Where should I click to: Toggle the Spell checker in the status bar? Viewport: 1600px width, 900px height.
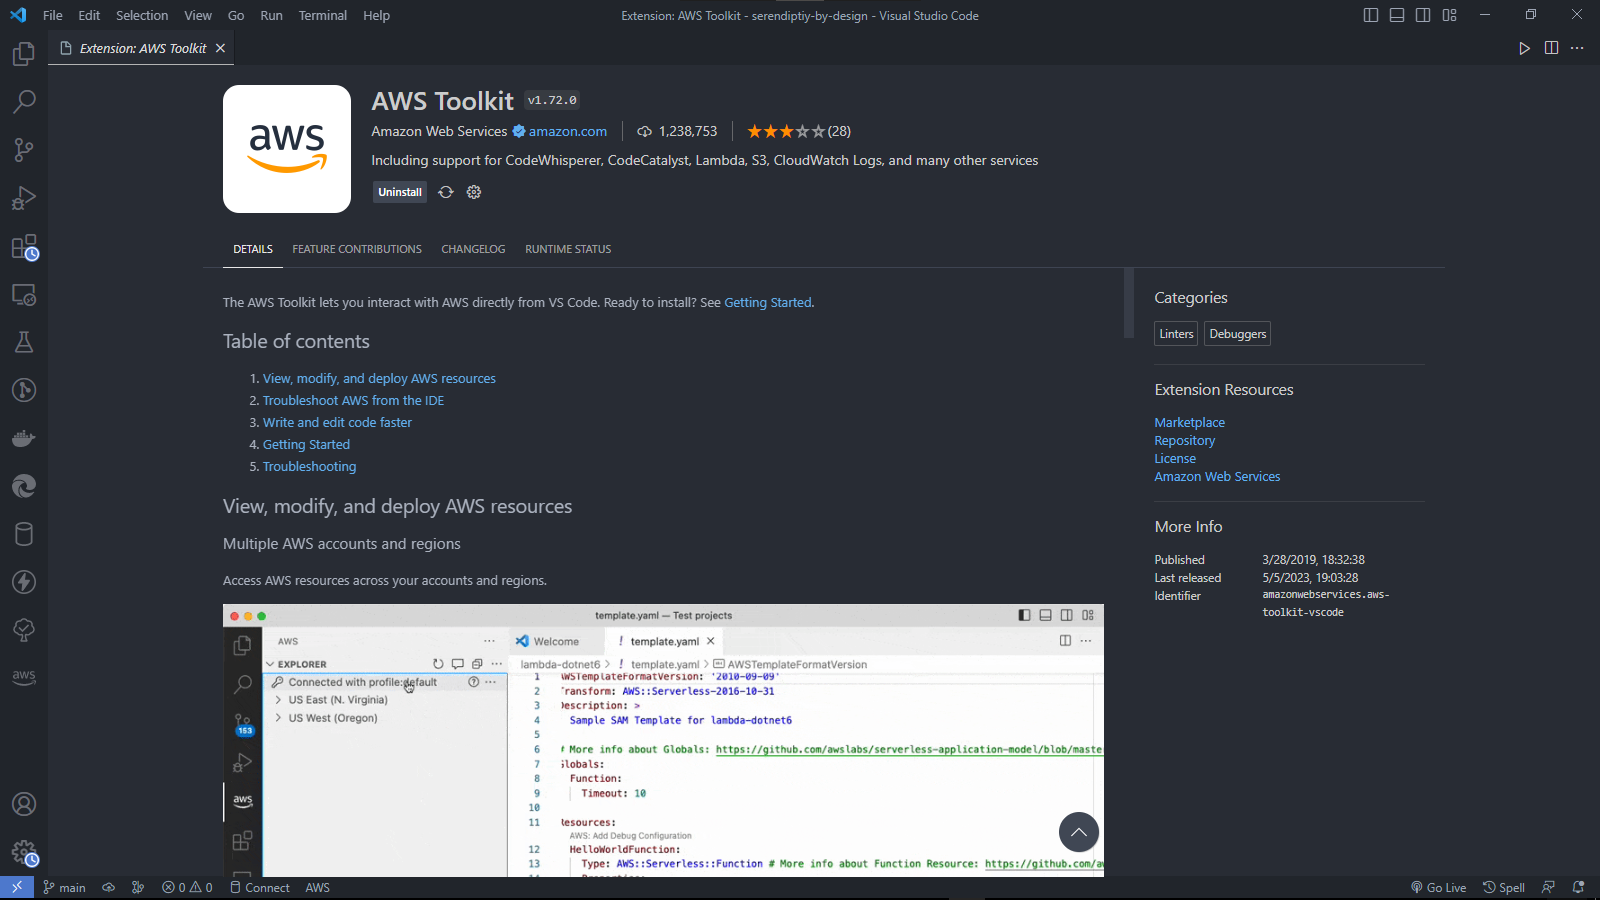point(1503,887)
